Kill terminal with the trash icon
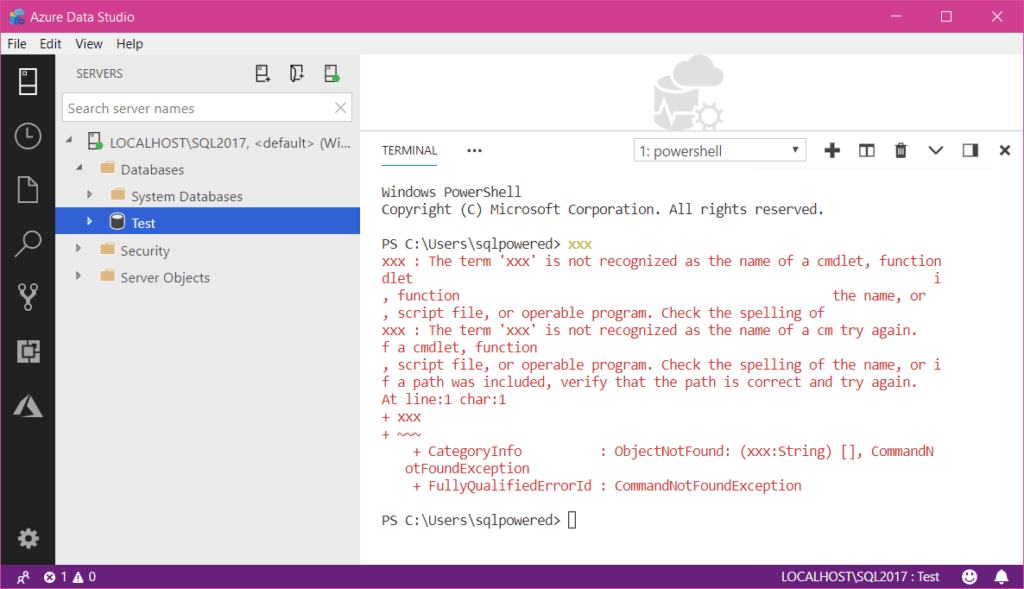The height and width of the screenshot is (589, 1024). pyautogui.click(x=901, y=150)
